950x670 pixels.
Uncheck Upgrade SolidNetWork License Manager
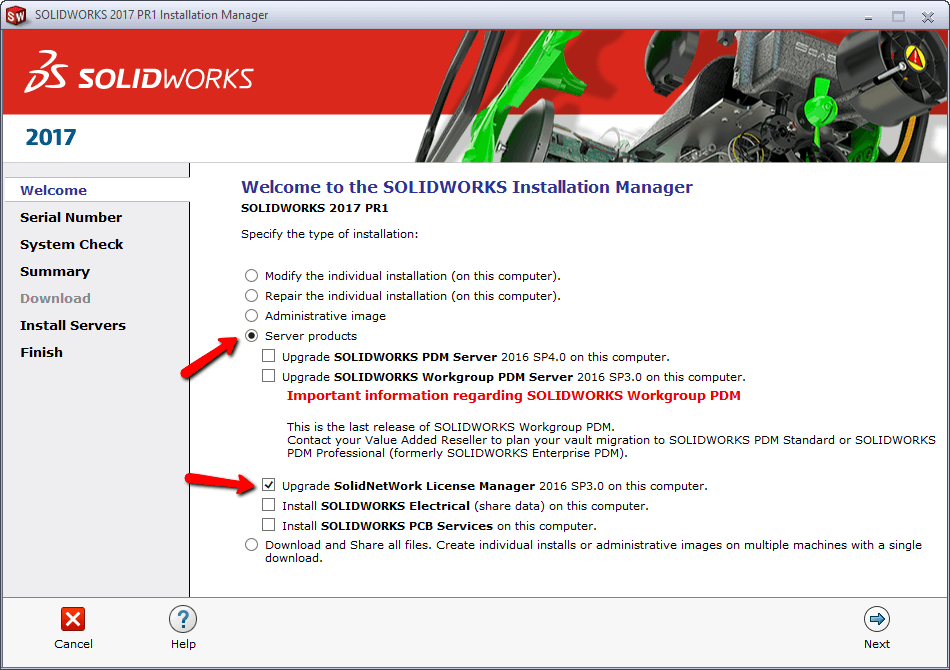click(x=269, y=485)
